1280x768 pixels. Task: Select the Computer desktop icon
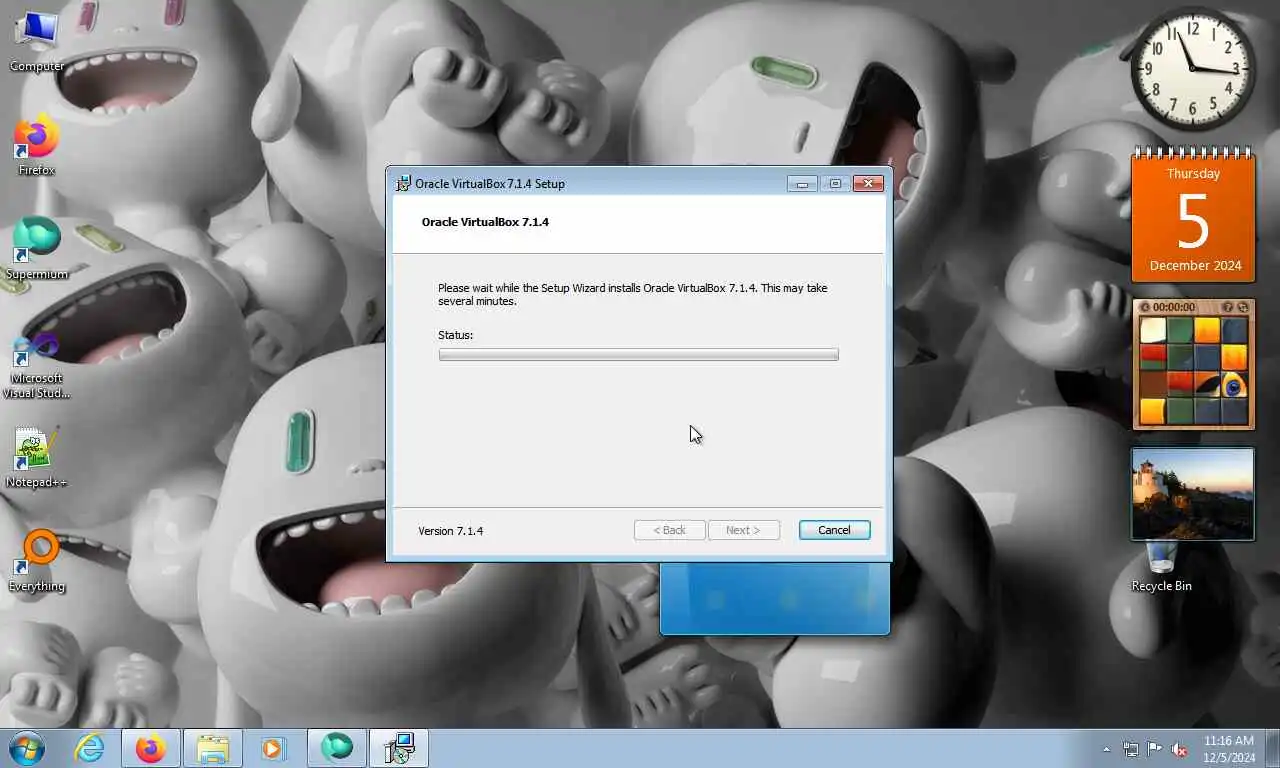tap(37, 40)
